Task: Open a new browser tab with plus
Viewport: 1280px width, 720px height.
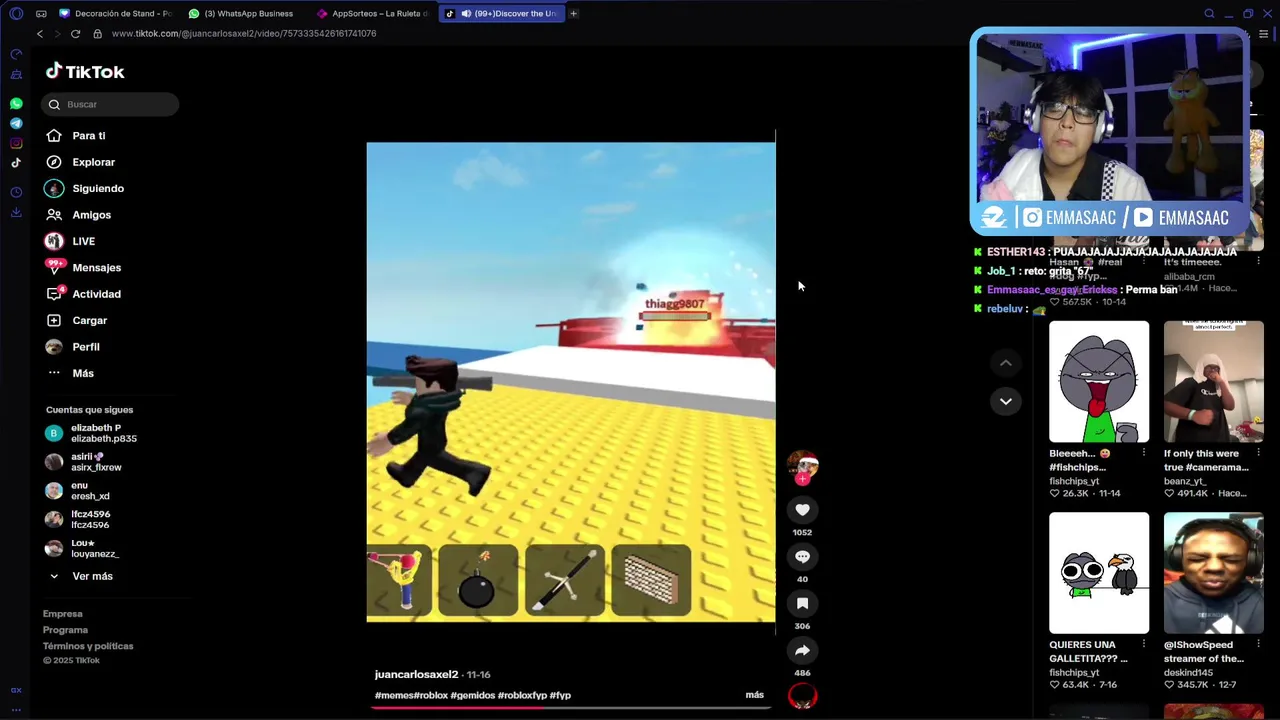Action: (573, 13)
